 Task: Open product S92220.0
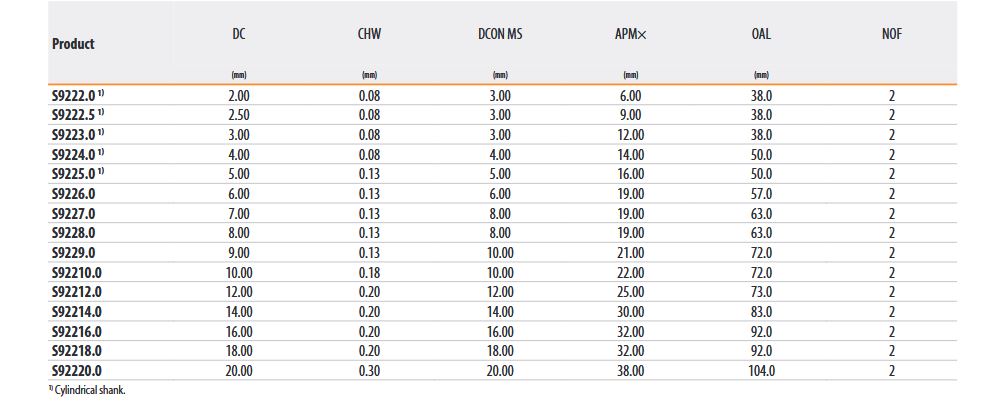(76, 370)
